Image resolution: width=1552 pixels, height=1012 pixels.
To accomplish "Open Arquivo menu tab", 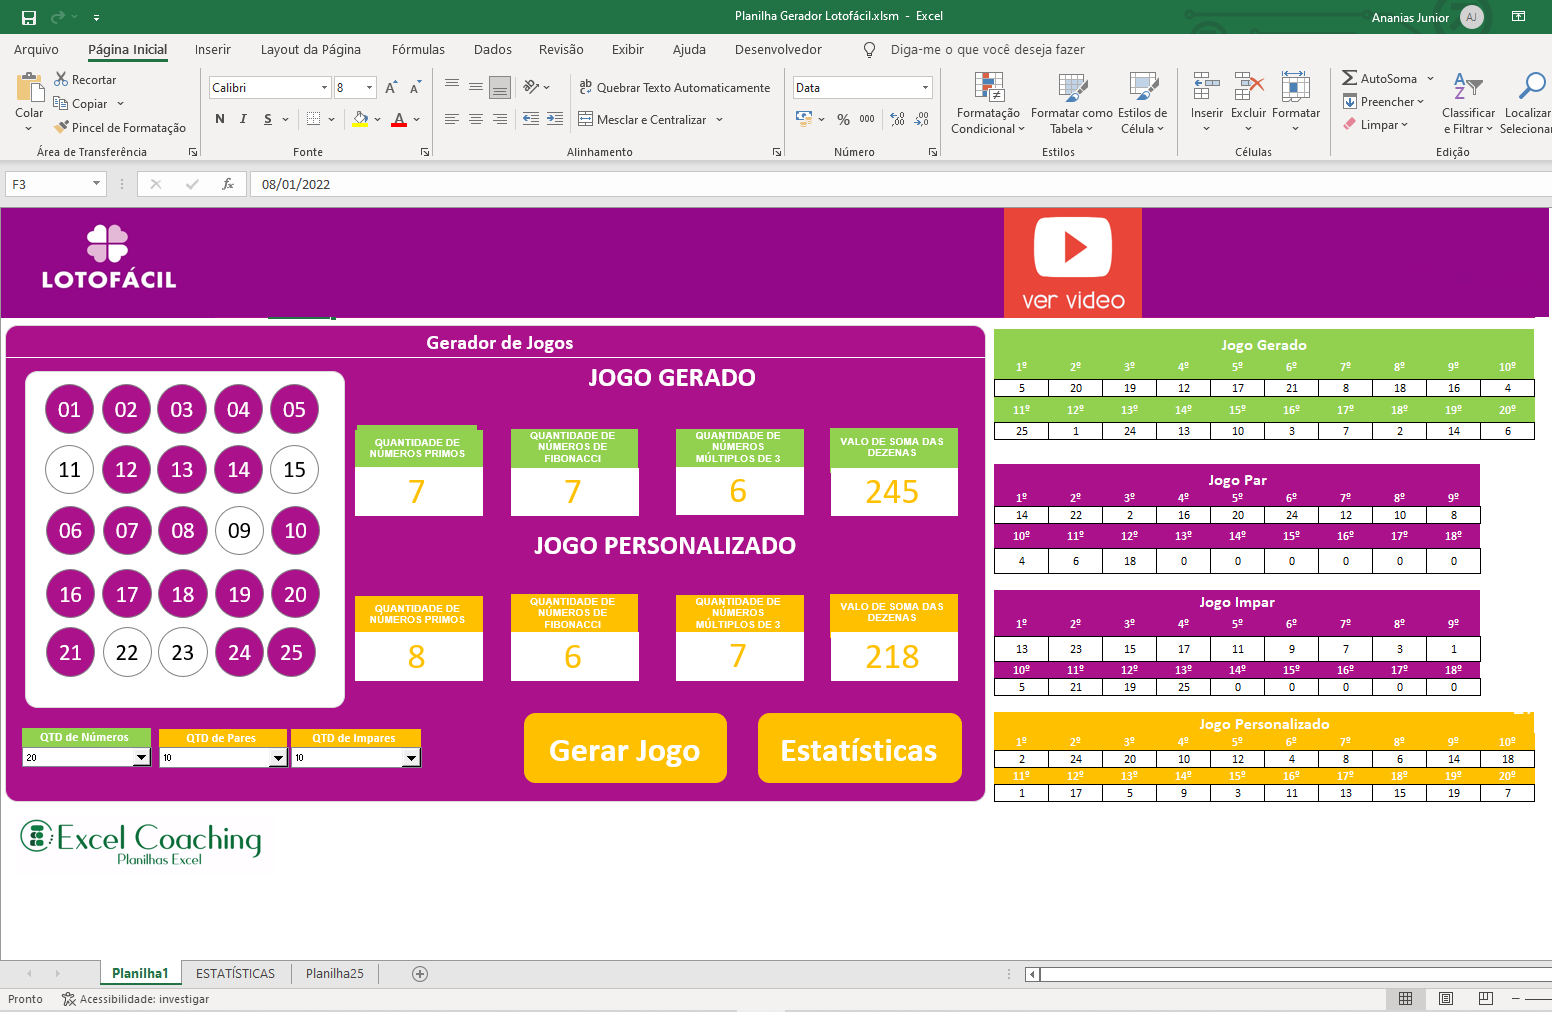I will (x=36, y=49).
